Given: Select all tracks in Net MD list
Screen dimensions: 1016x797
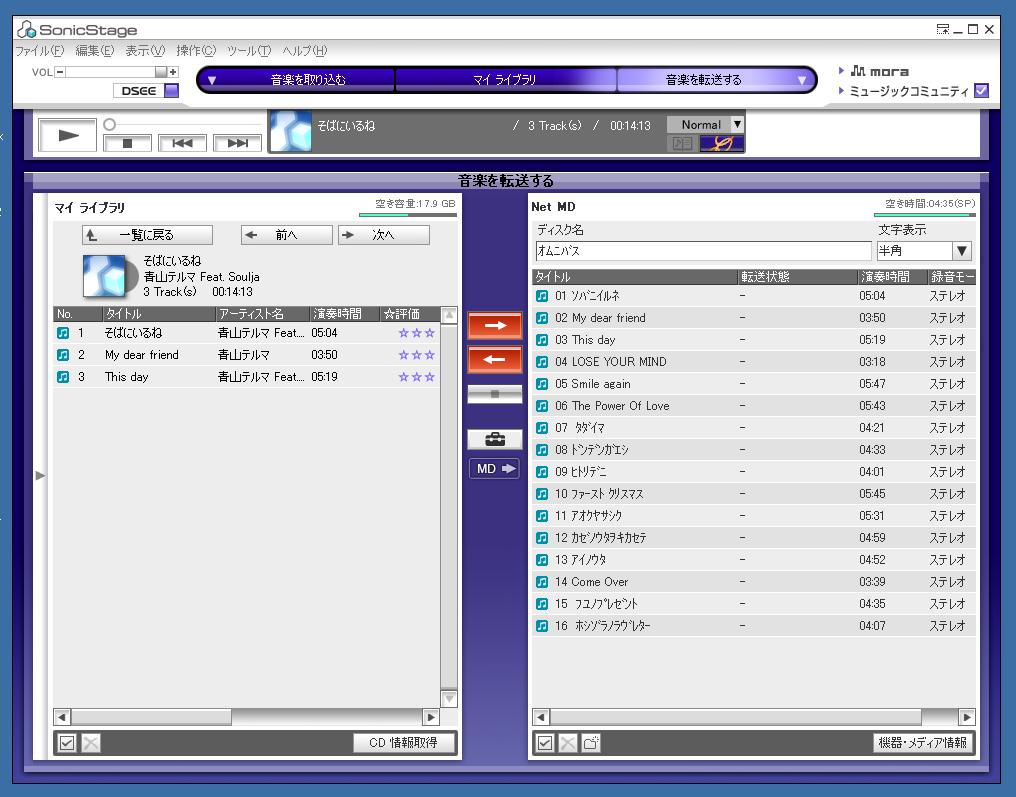Looking at the screenshot, I should click(x=545, y=743).
